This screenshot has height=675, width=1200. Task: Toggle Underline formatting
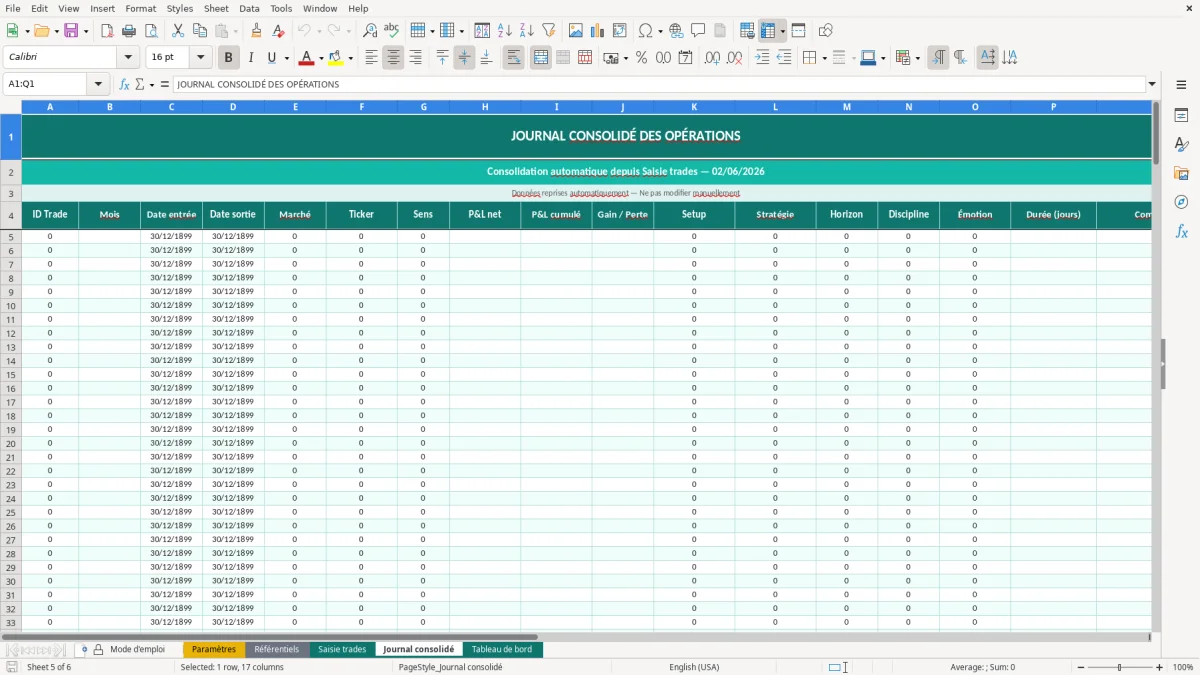[272, 58]
